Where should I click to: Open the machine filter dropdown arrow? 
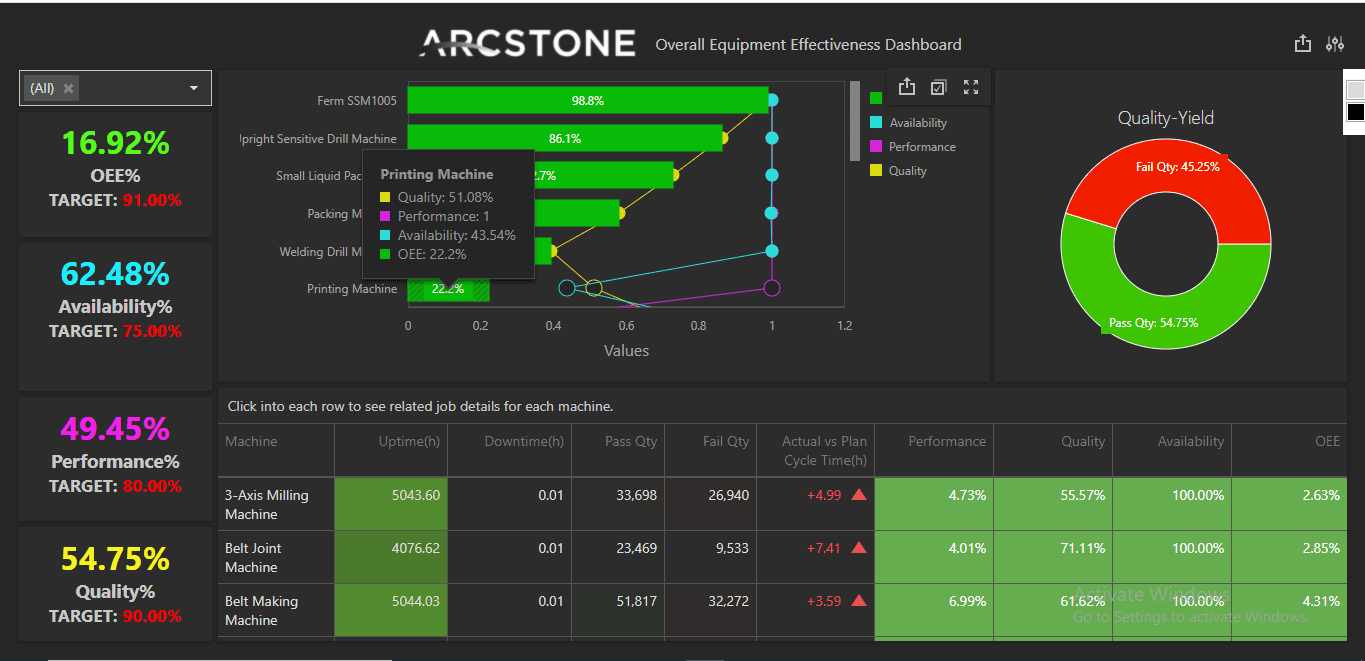tap(194, 88)
